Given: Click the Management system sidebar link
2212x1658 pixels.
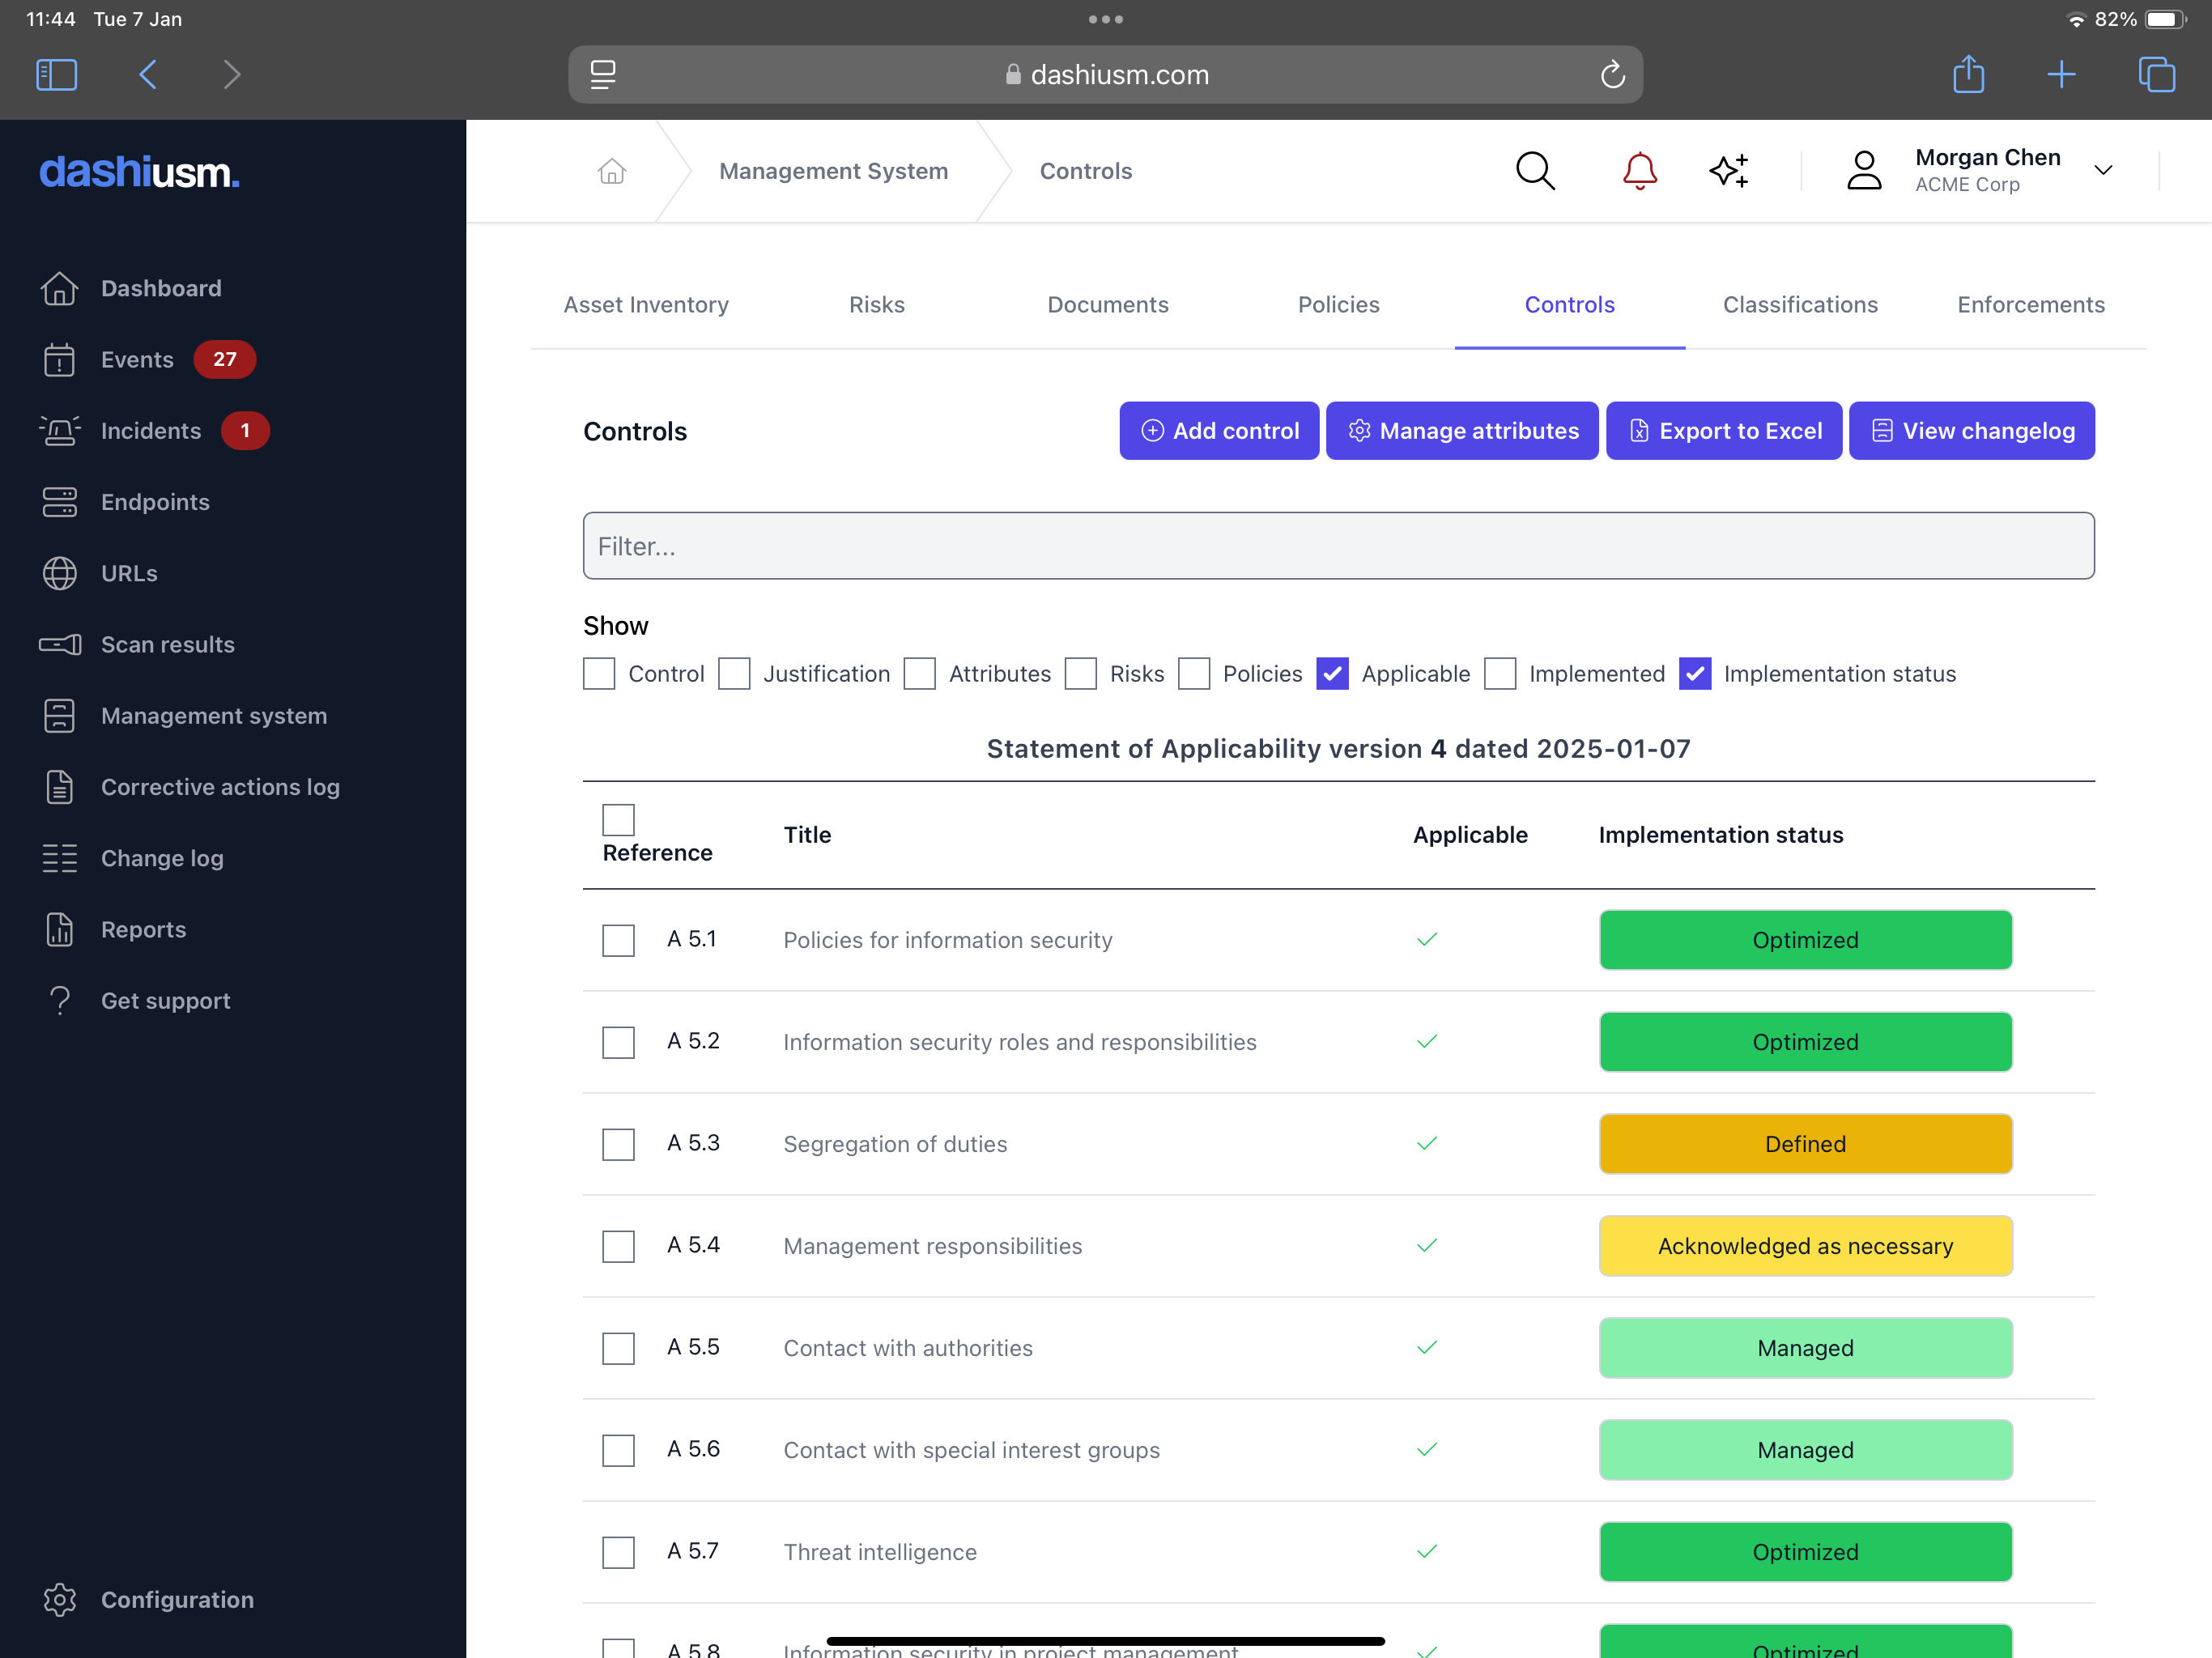Looking at the screenshot, I should click(x=212, y=714).
